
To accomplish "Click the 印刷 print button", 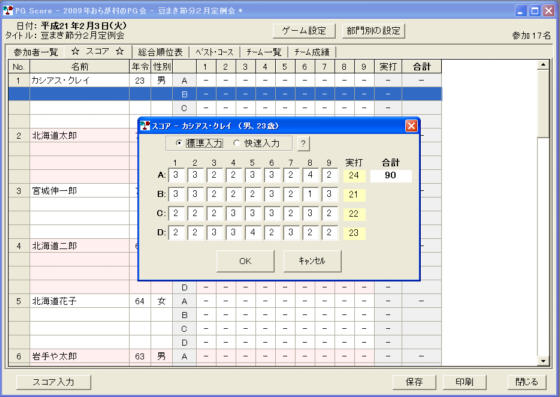I will coord(464,382).
